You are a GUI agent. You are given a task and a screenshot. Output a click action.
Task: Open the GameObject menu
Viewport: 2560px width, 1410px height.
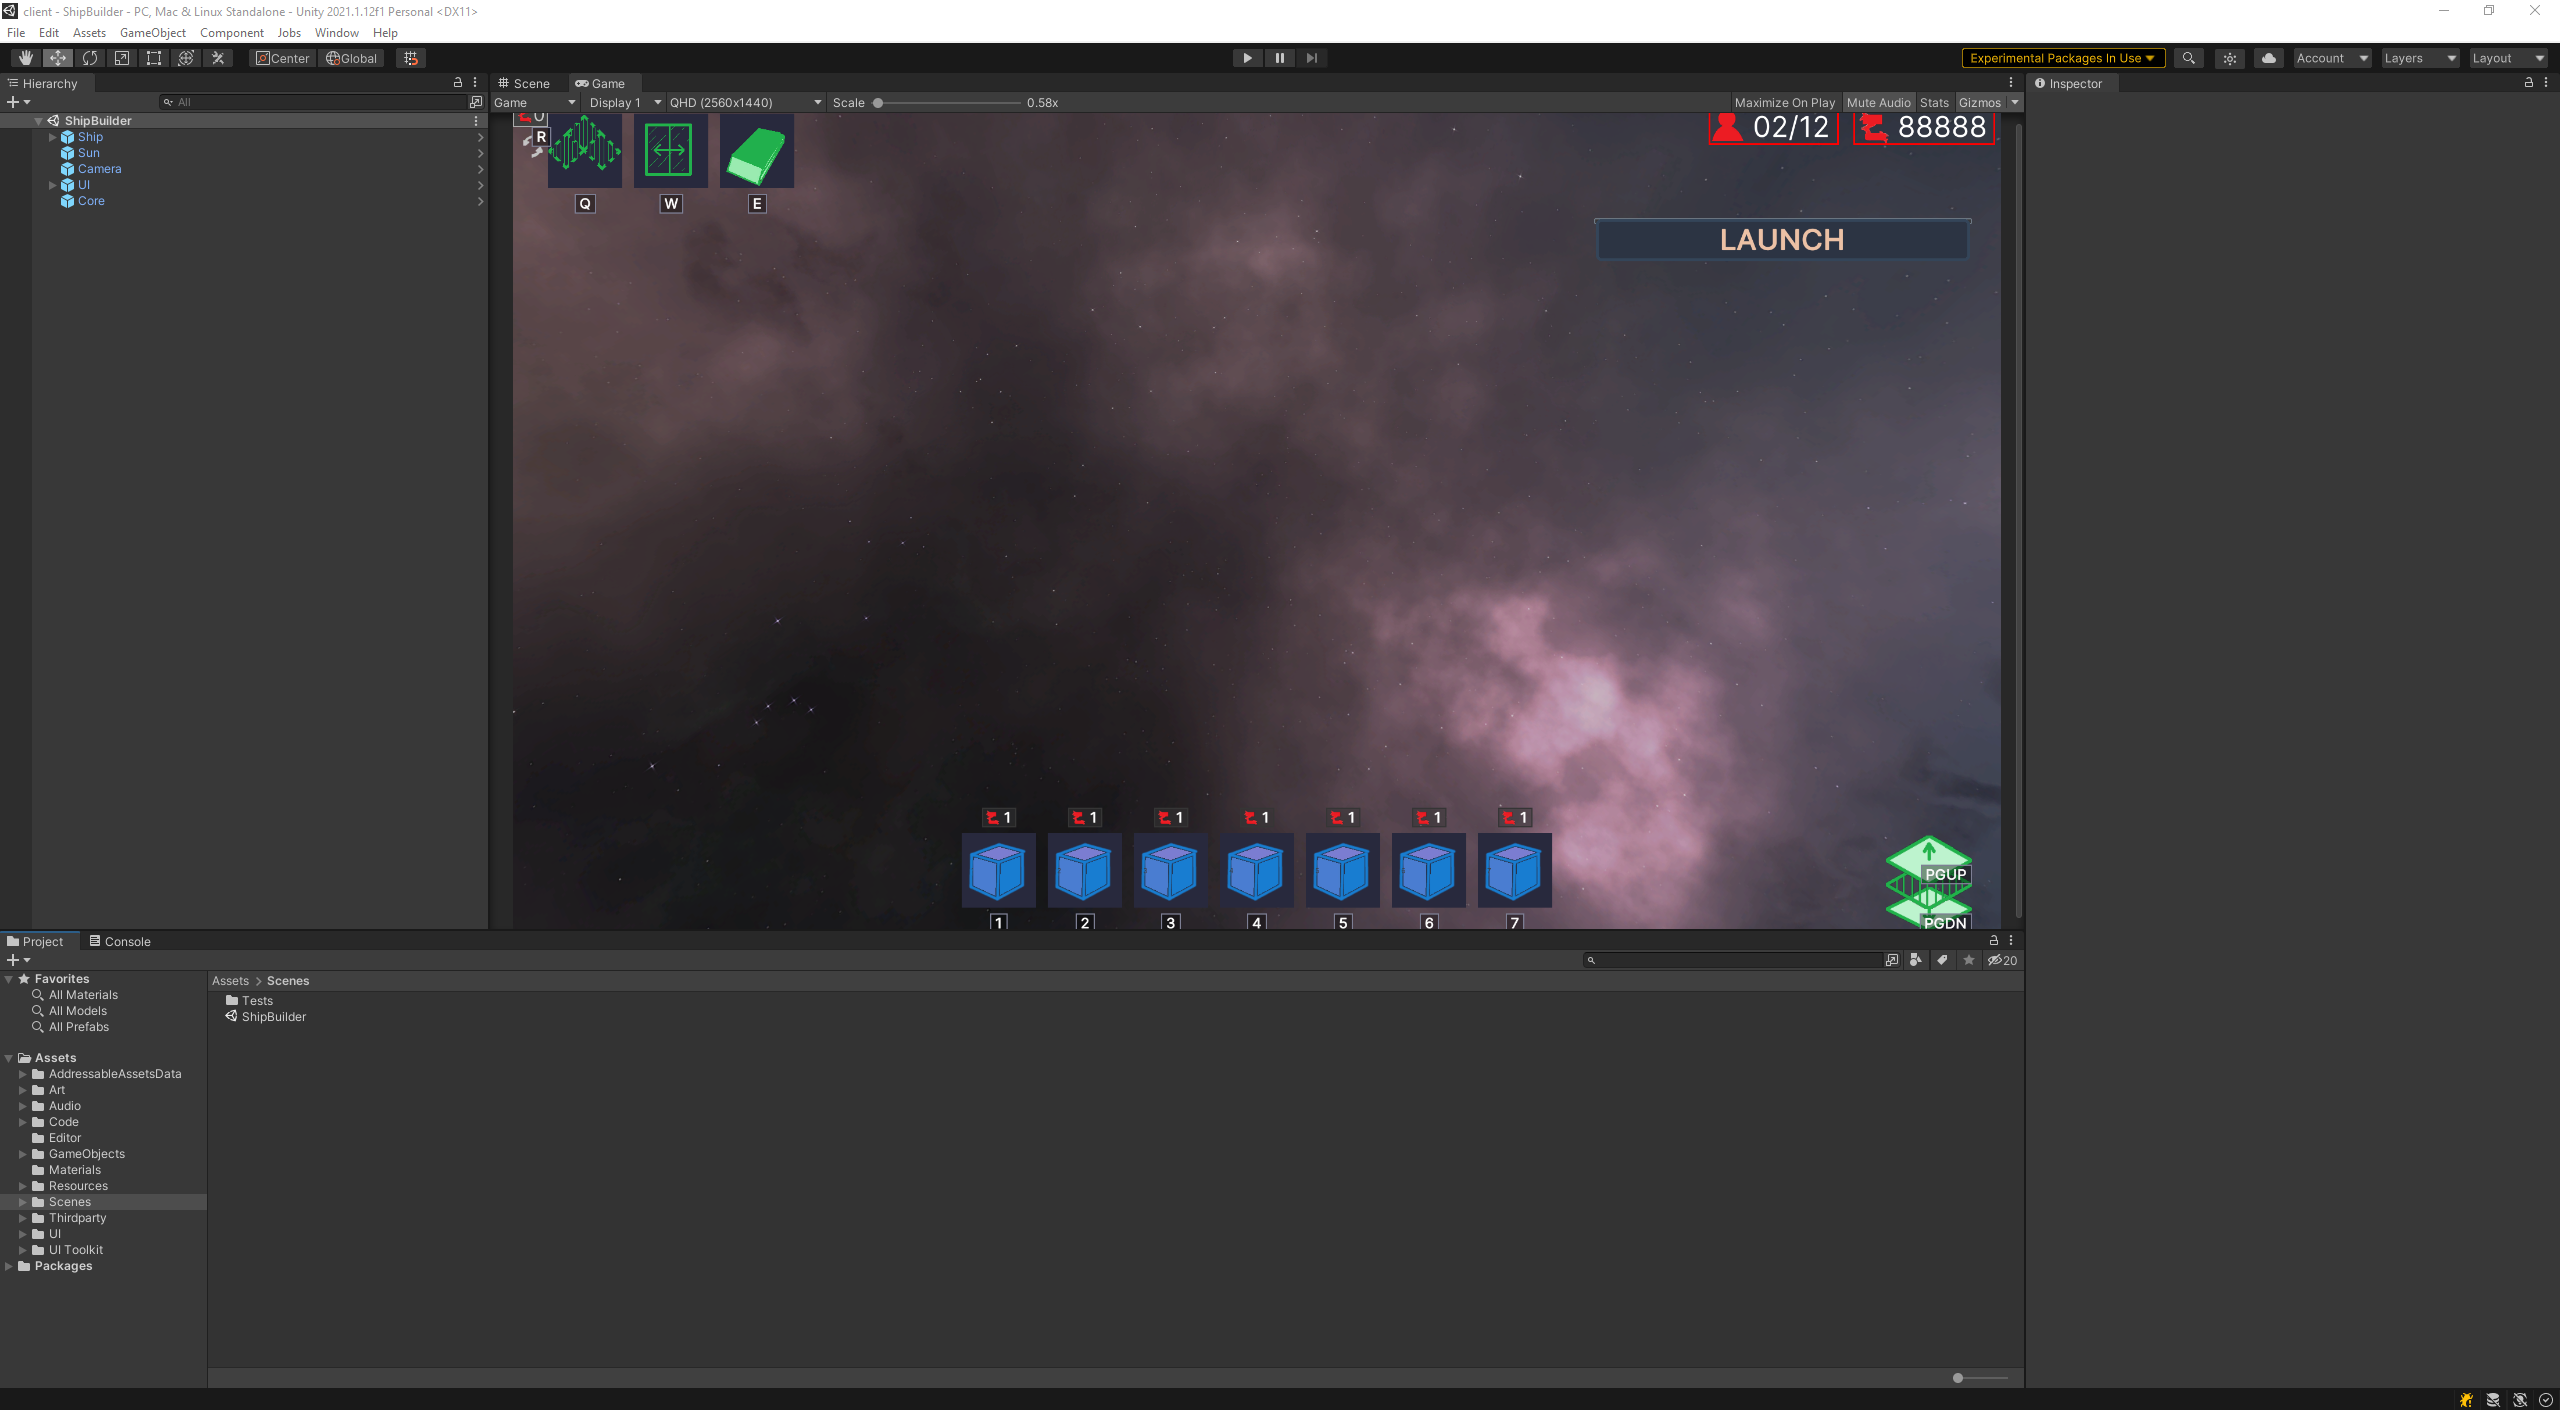[x=152, y=33]
